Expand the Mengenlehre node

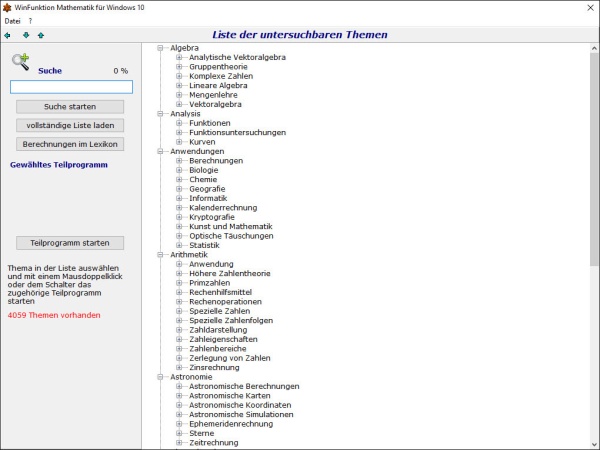[x=179, y=95]
